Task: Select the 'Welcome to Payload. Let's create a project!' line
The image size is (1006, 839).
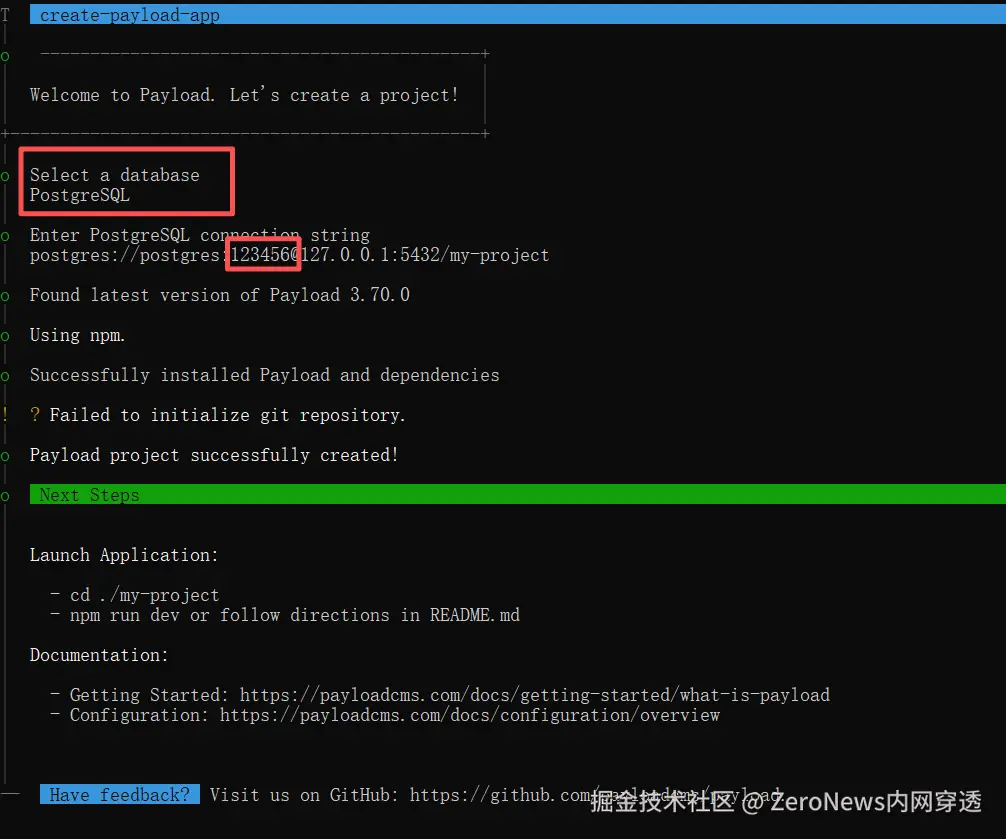Action: click(244, 95)
